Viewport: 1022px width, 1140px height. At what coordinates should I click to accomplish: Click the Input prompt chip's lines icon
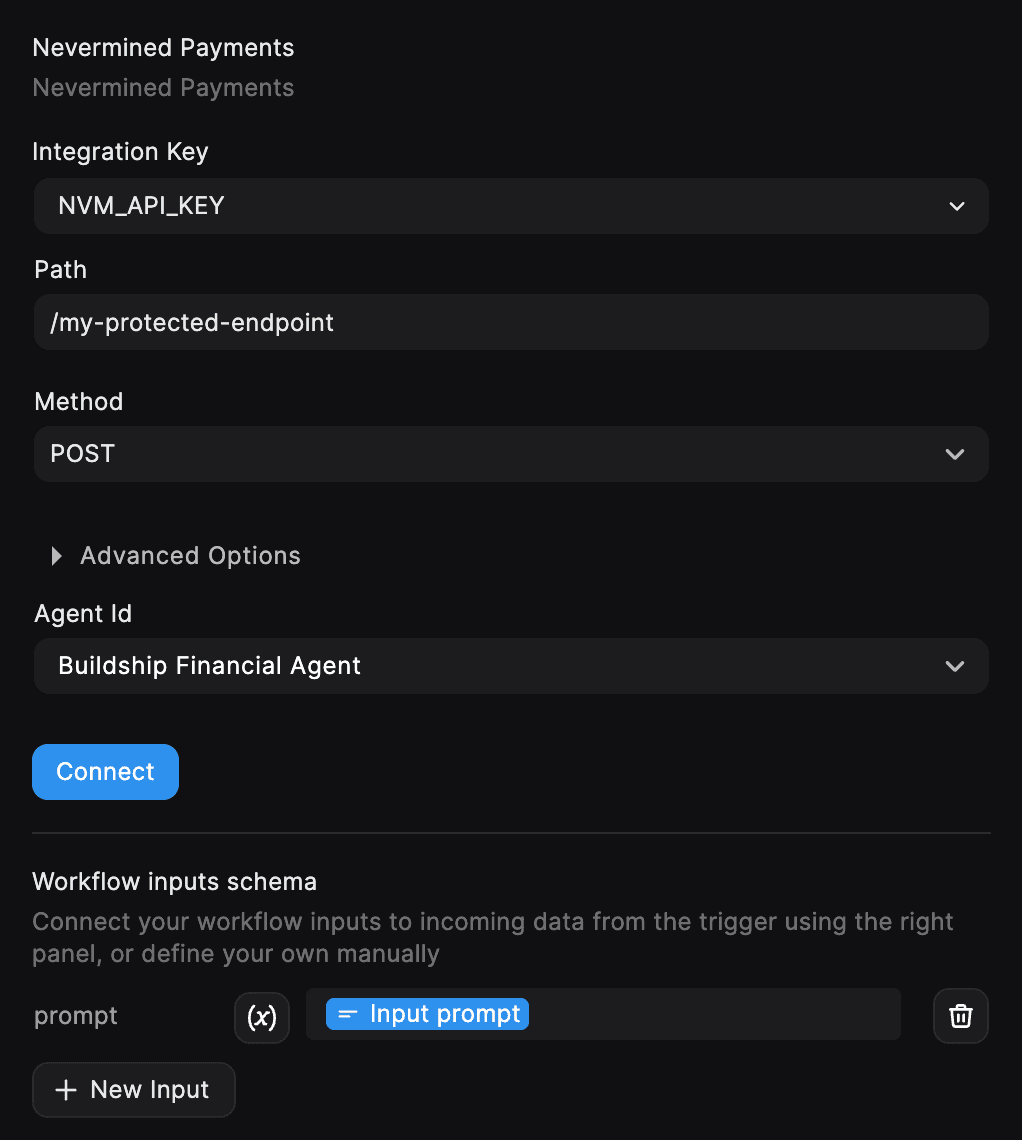(347, 1015)
